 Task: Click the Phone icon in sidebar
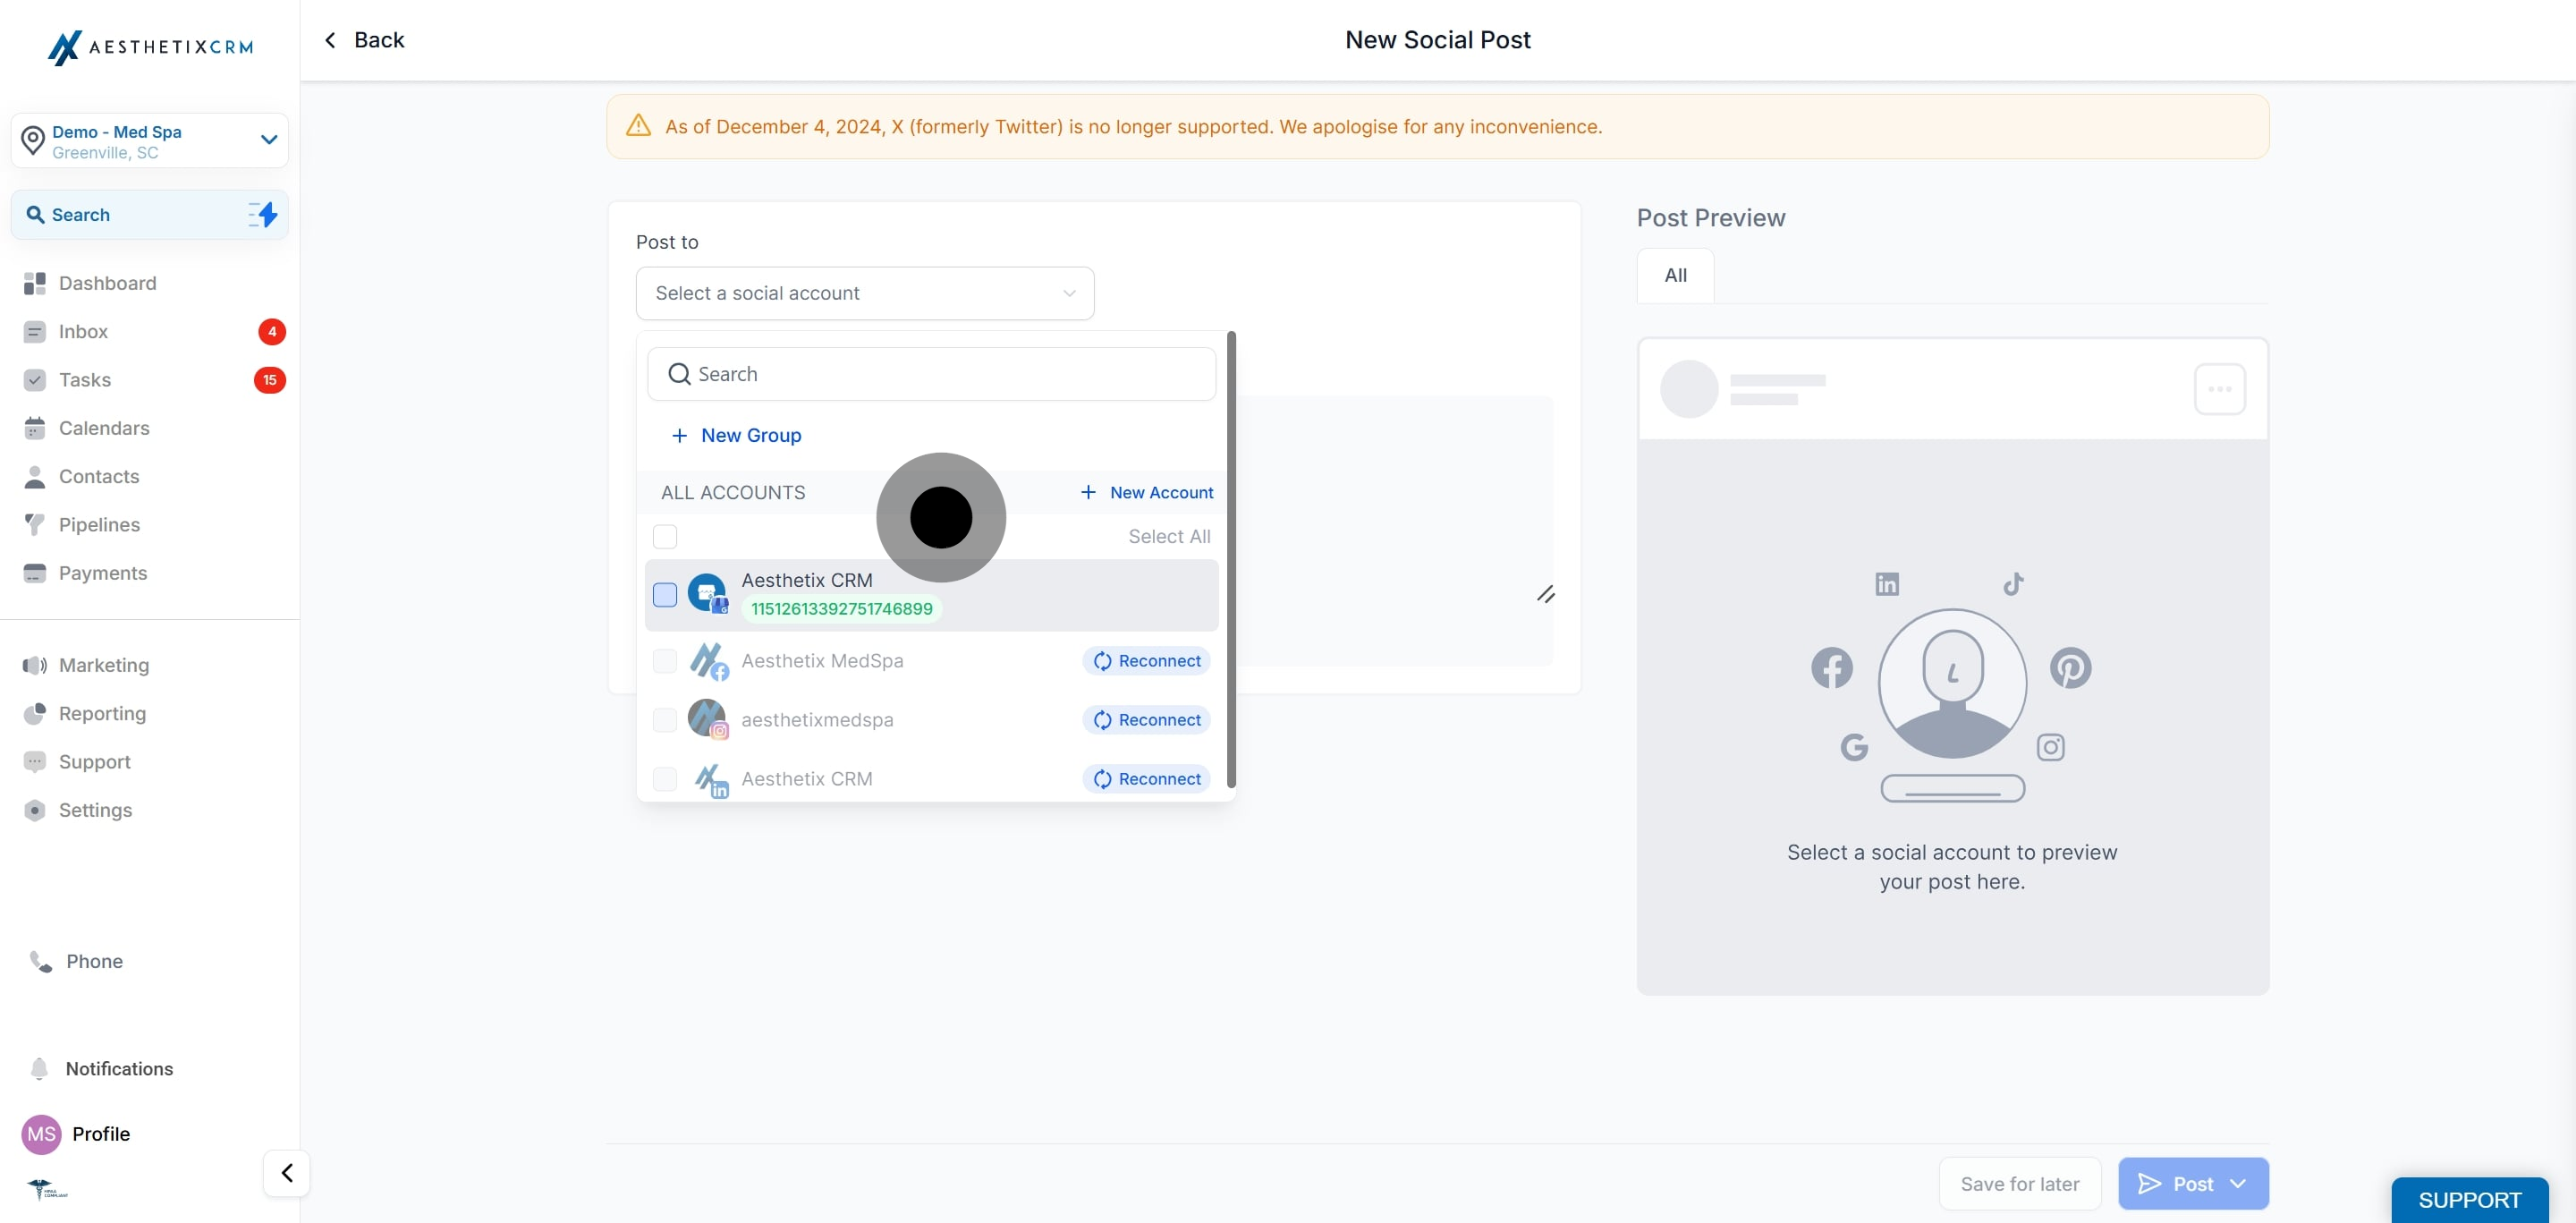(x=40, y=961)
